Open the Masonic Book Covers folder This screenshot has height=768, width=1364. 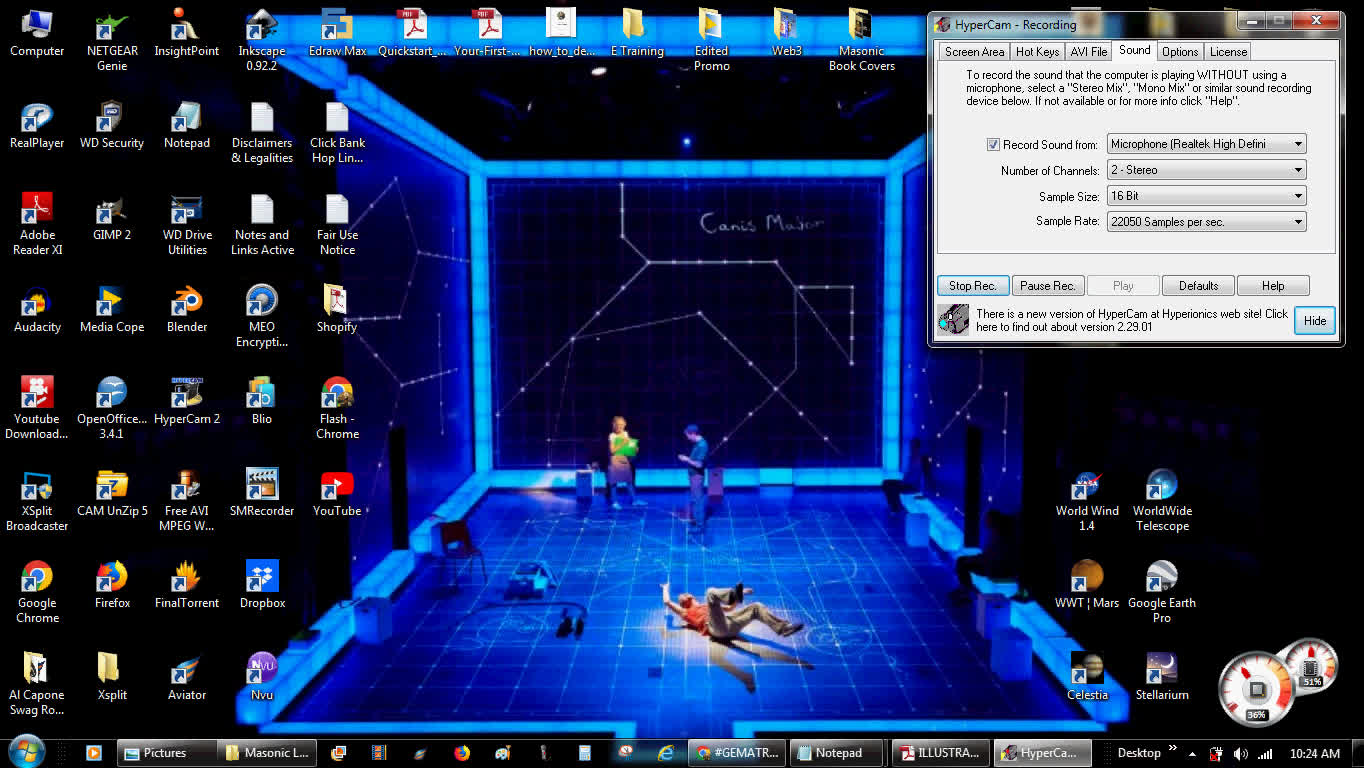(x=861, y=40)
